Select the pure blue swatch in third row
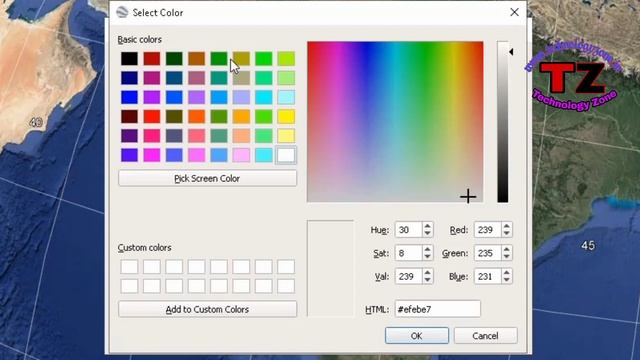This screenshot has width=640, height=360. click(129, 97)
